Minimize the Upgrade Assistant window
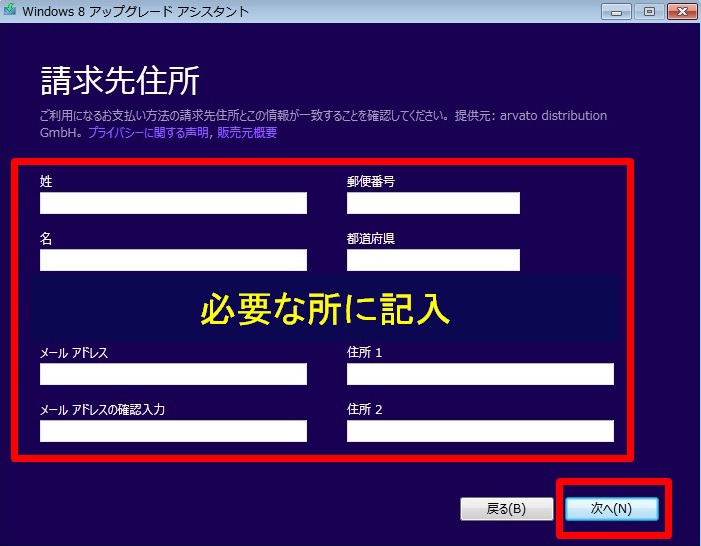Viewport: 701px width, 546px height. (x=616, y=12)
